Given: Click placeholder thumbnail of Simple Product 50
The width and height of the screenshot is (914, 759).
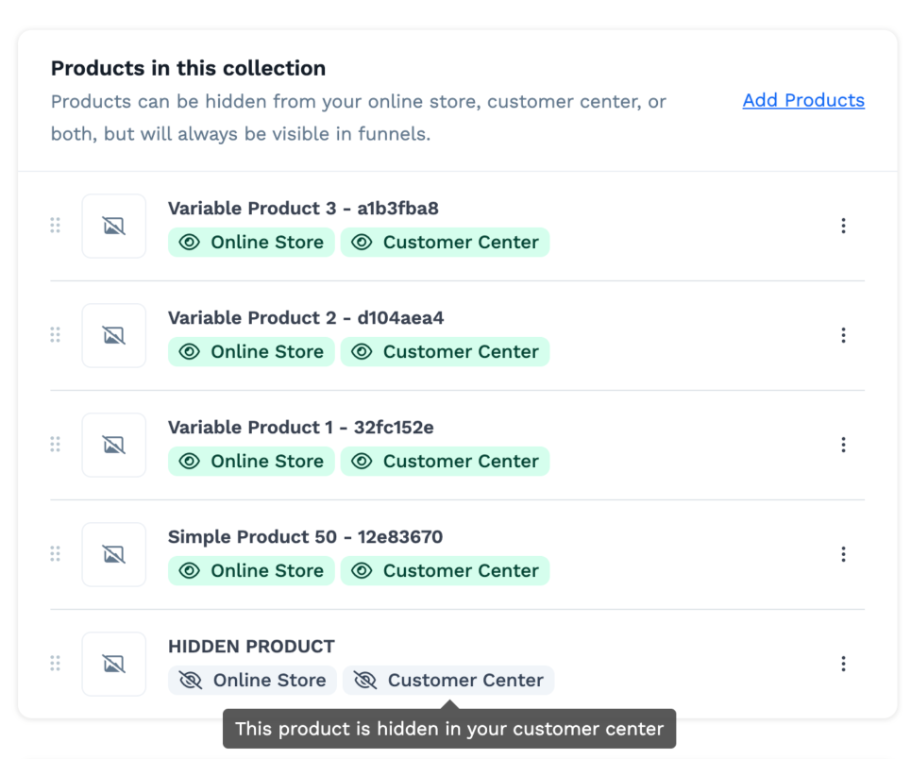Looking at the screenshot, I should [114, 554].
